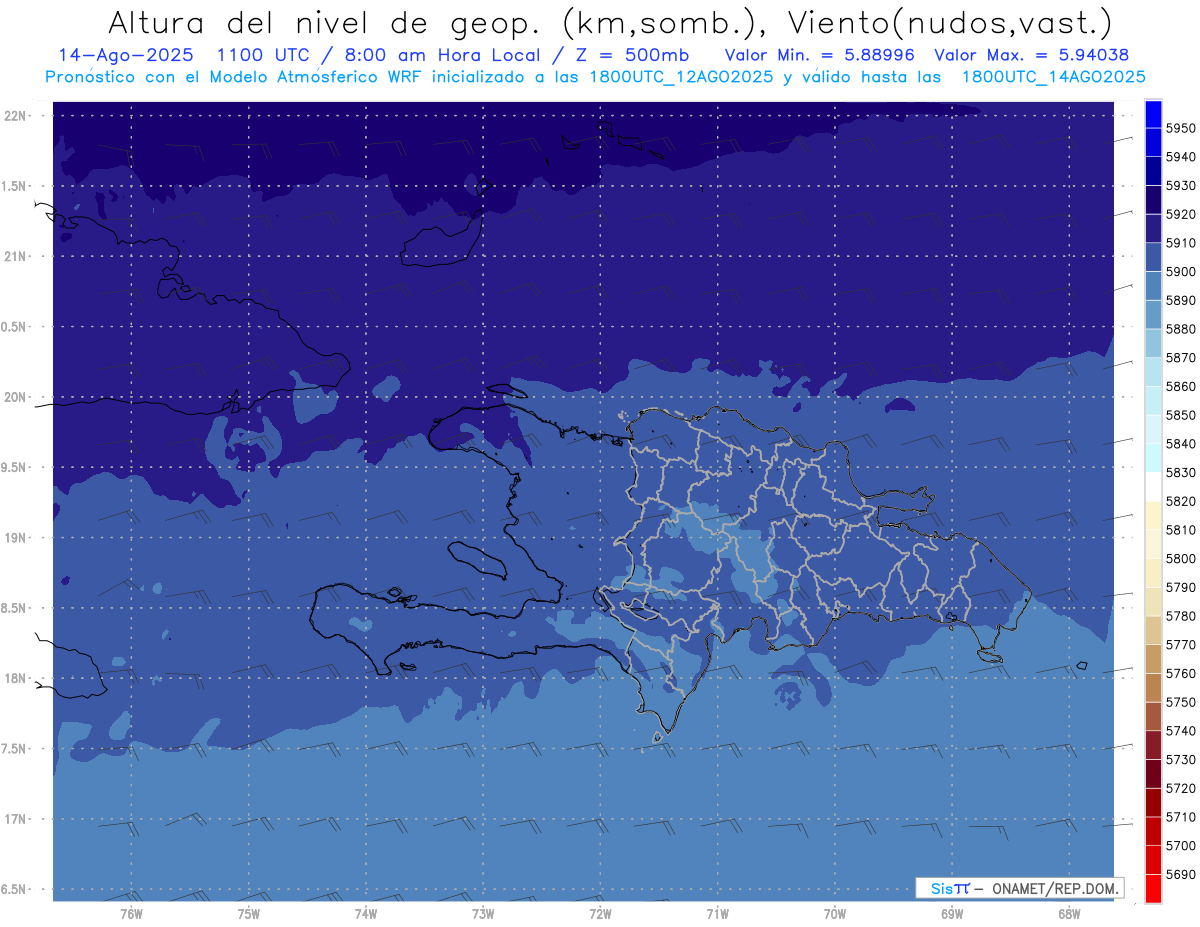This screenshot has width=1200, height=927.
Task: Select the 76W longitude tick label
Action: tap(131, 914)
